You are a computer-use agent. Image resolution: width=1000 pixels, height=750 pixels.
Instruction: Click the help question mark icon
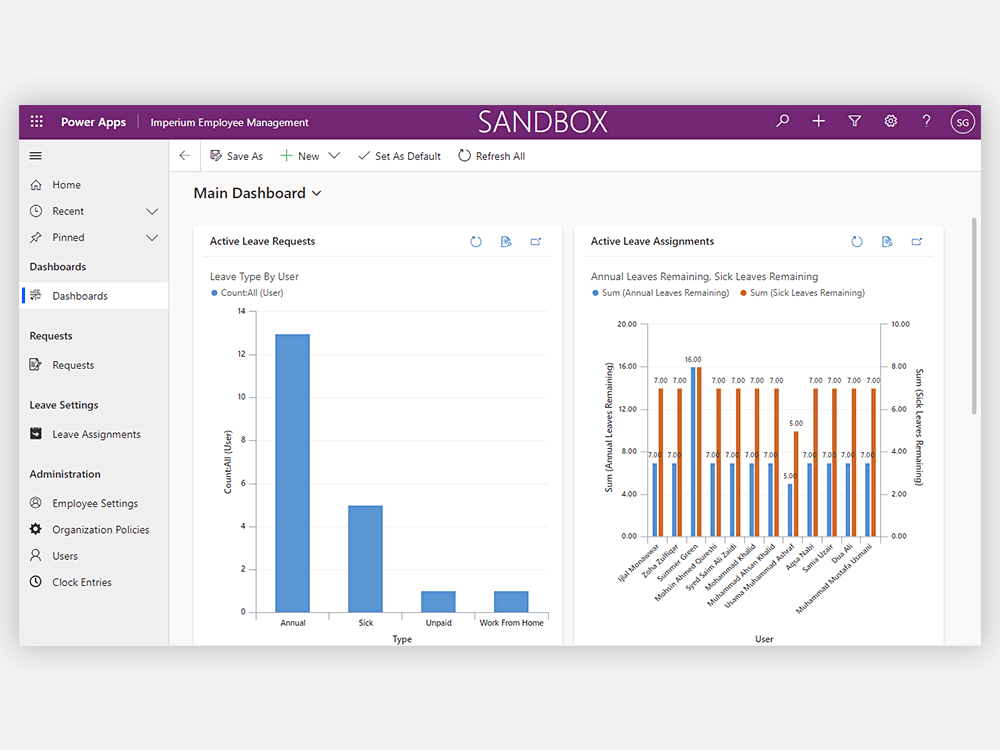926,121
